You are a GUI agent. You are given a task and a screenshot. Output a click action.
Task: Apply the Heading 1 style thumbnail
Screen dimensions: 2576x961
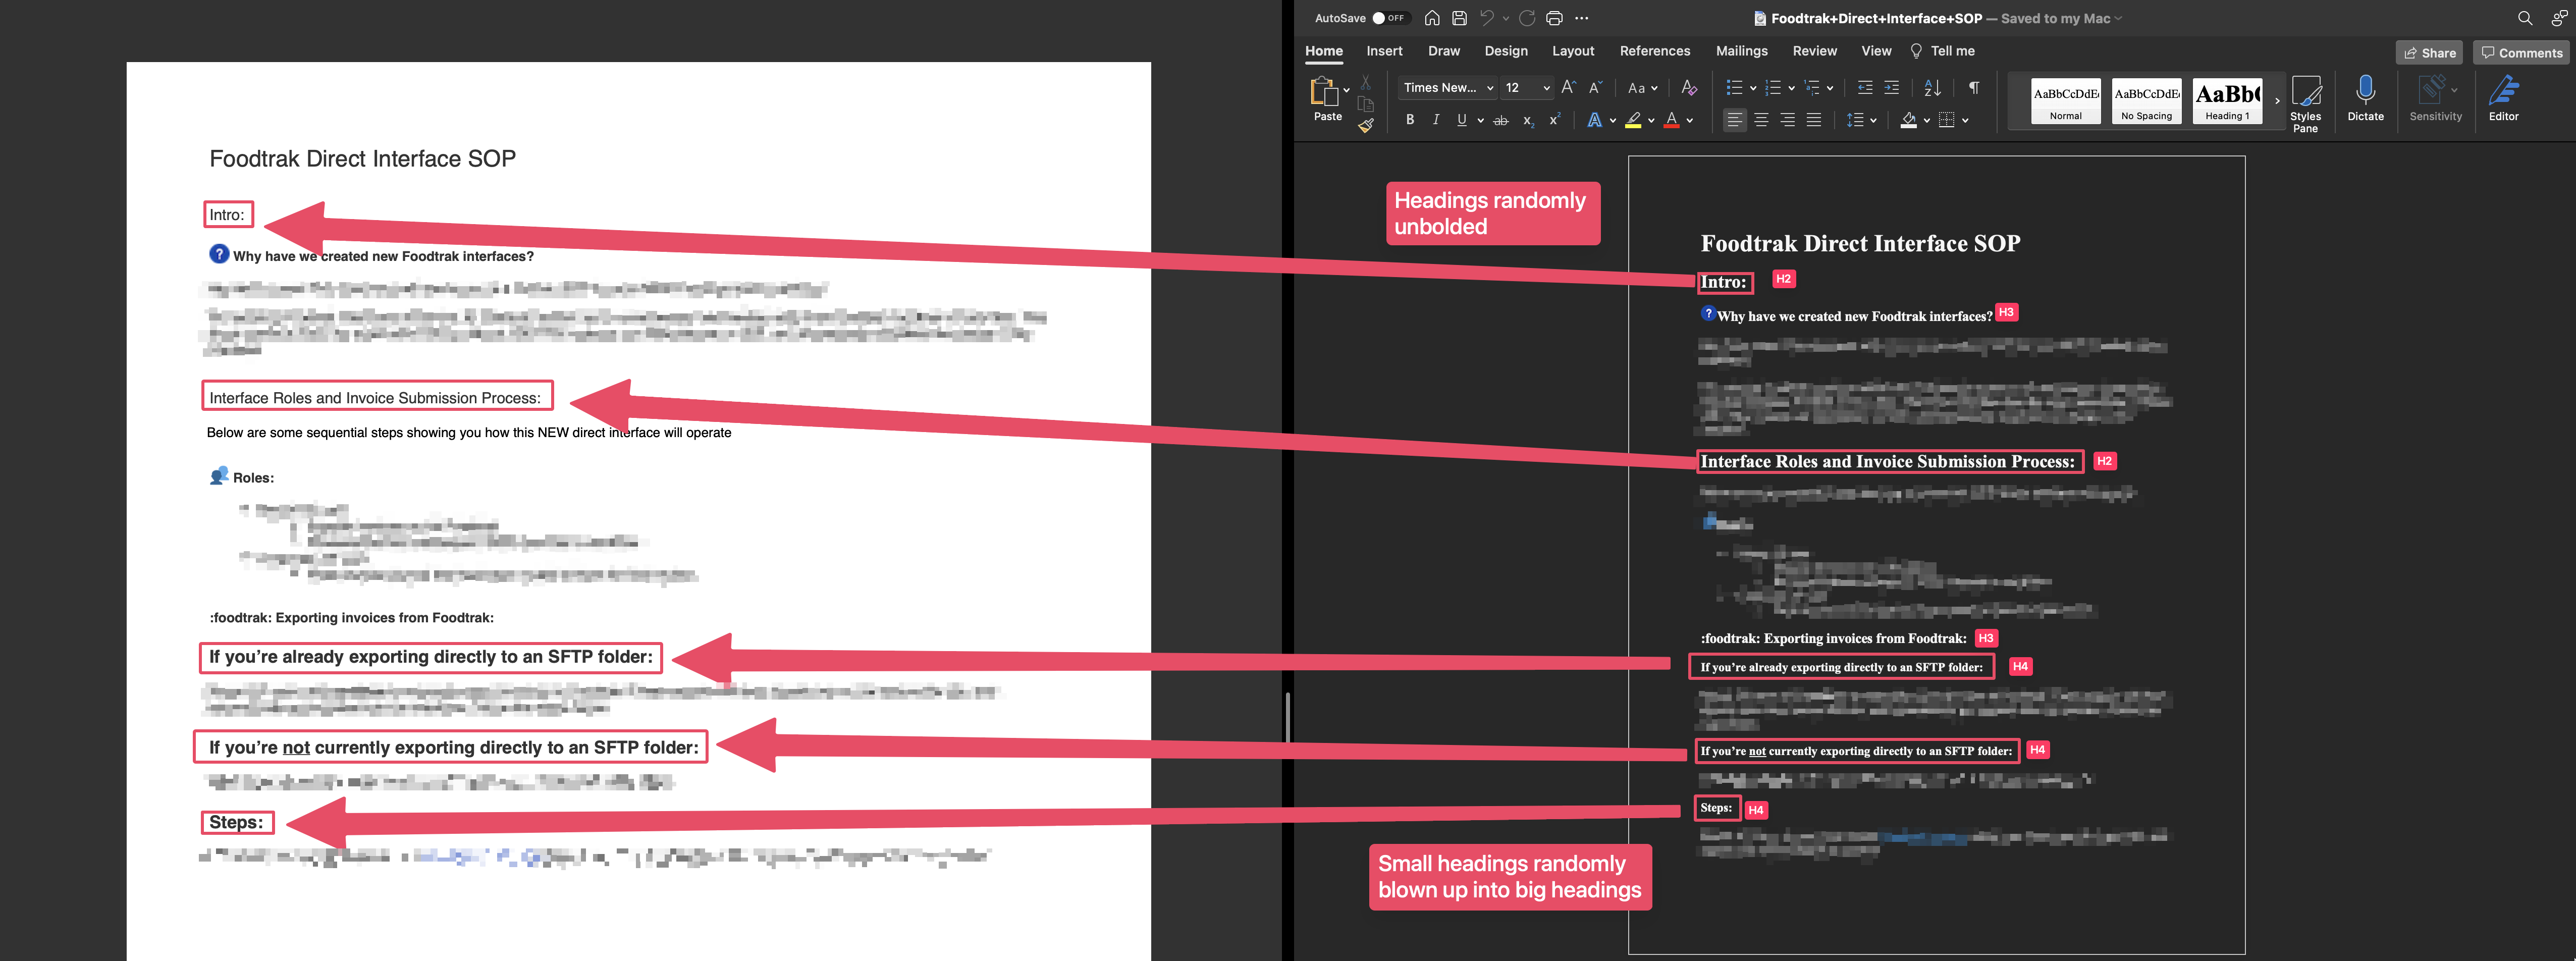tap(2227, 100)
